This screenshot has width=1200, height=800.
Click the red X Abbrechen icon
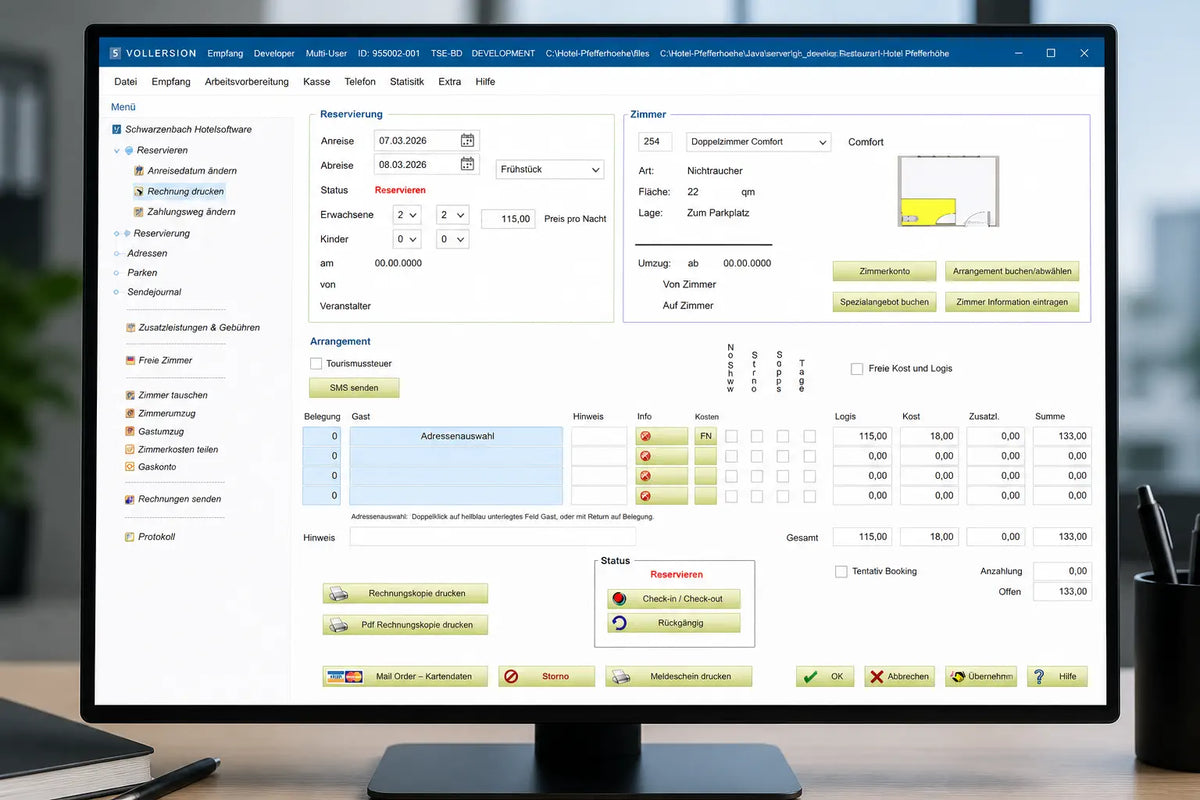click(877, 677)
